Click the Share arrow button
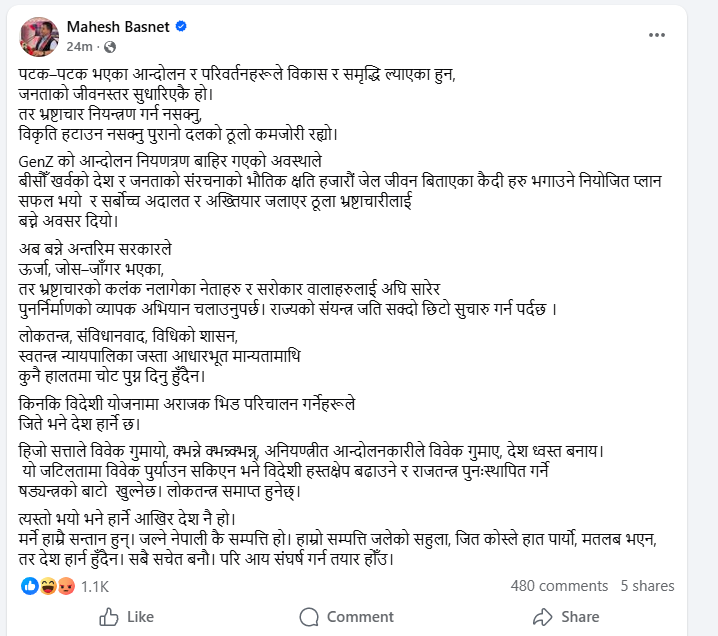This screenshot has width=718, height=636. pos(565,616)
